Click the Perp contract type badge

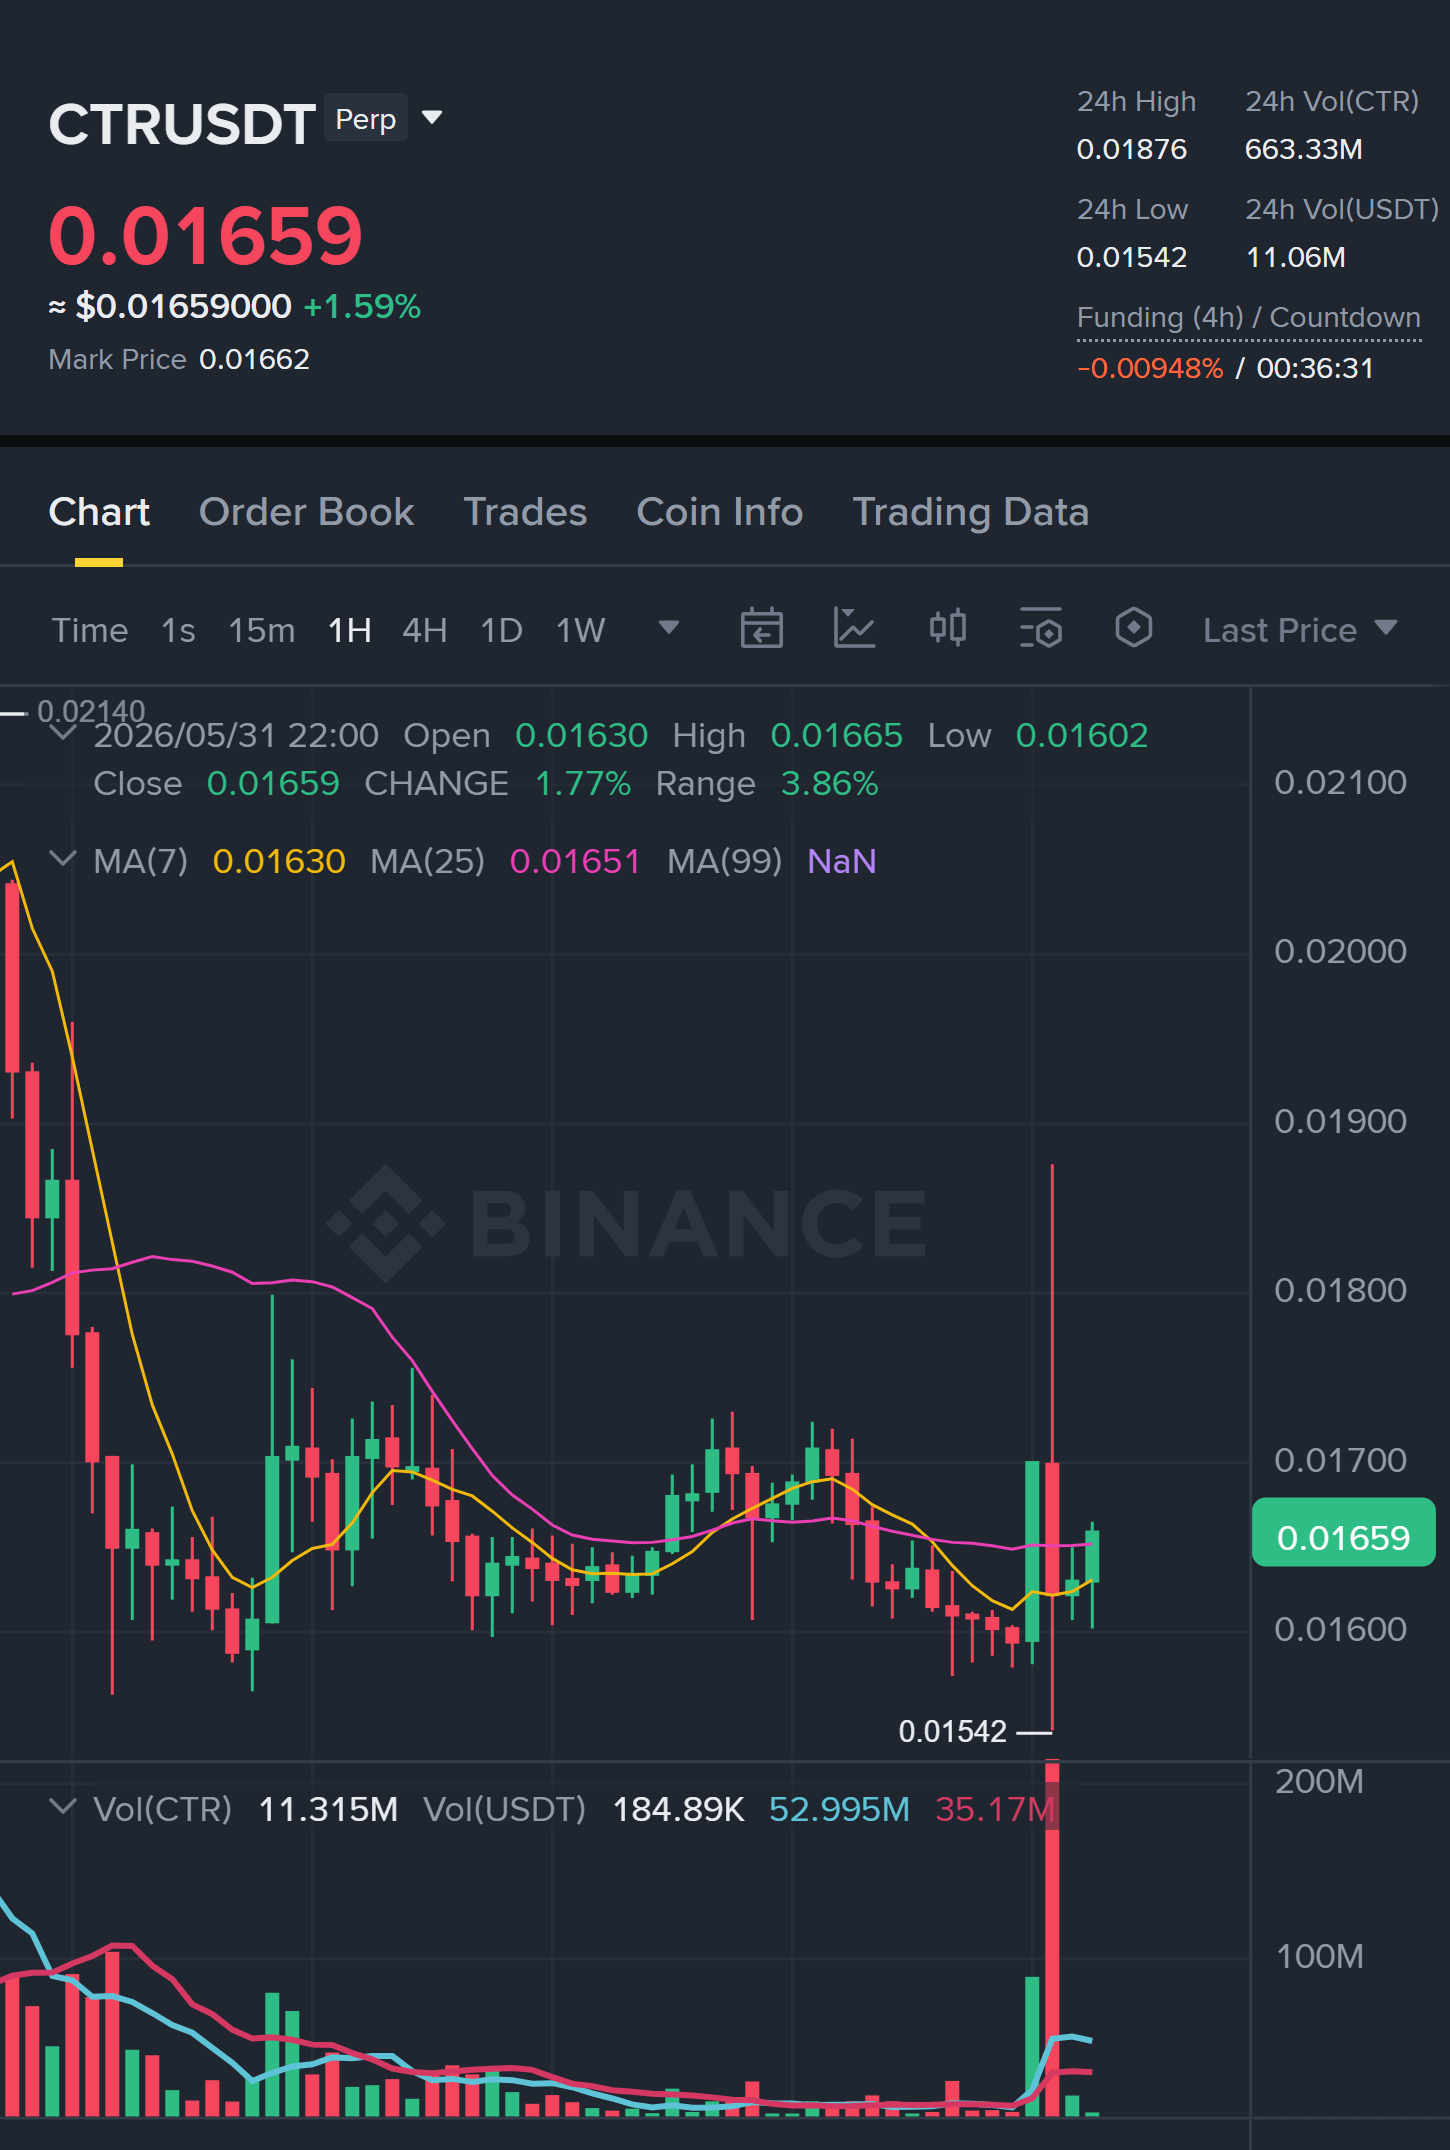tap(366, 119)
